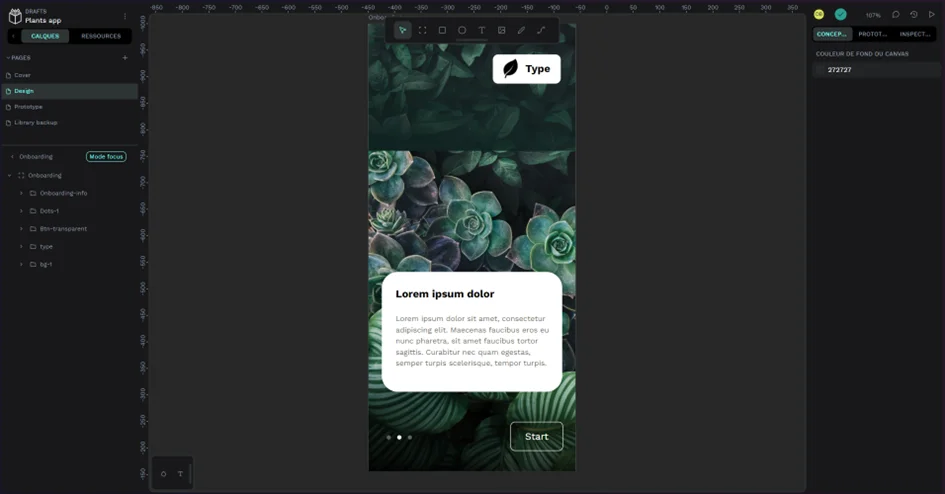
Task: Switch to the Ressources tab
Action: (x=101, y=36)
